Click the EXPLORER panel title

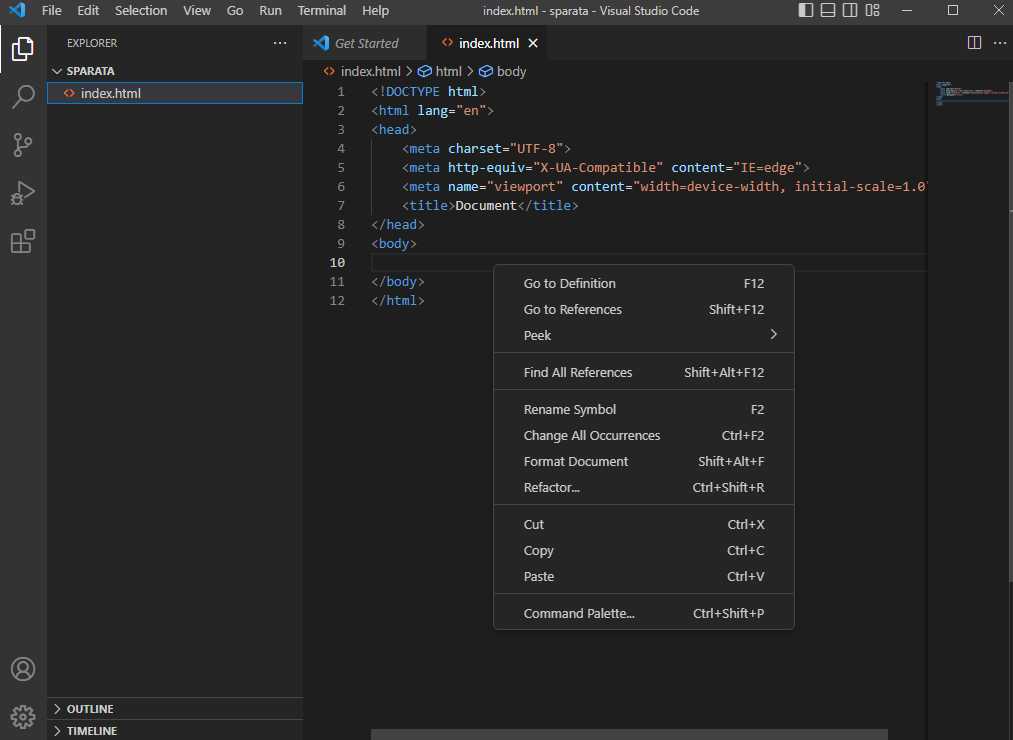[92, 43]
